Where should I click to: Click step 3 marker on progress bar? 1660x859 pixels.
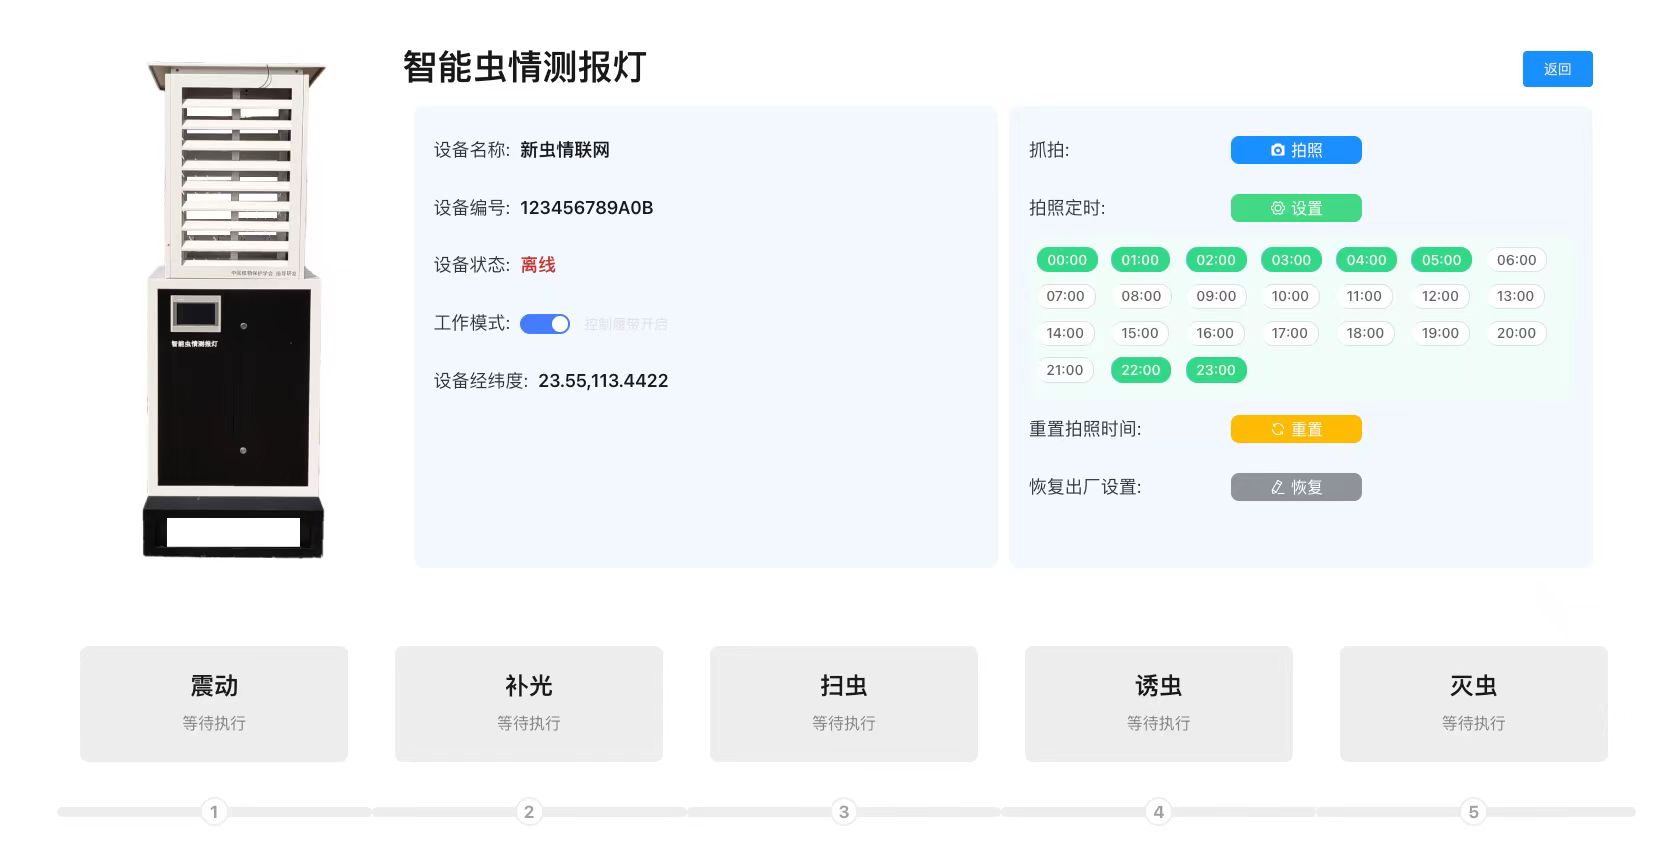coord(844,812)
